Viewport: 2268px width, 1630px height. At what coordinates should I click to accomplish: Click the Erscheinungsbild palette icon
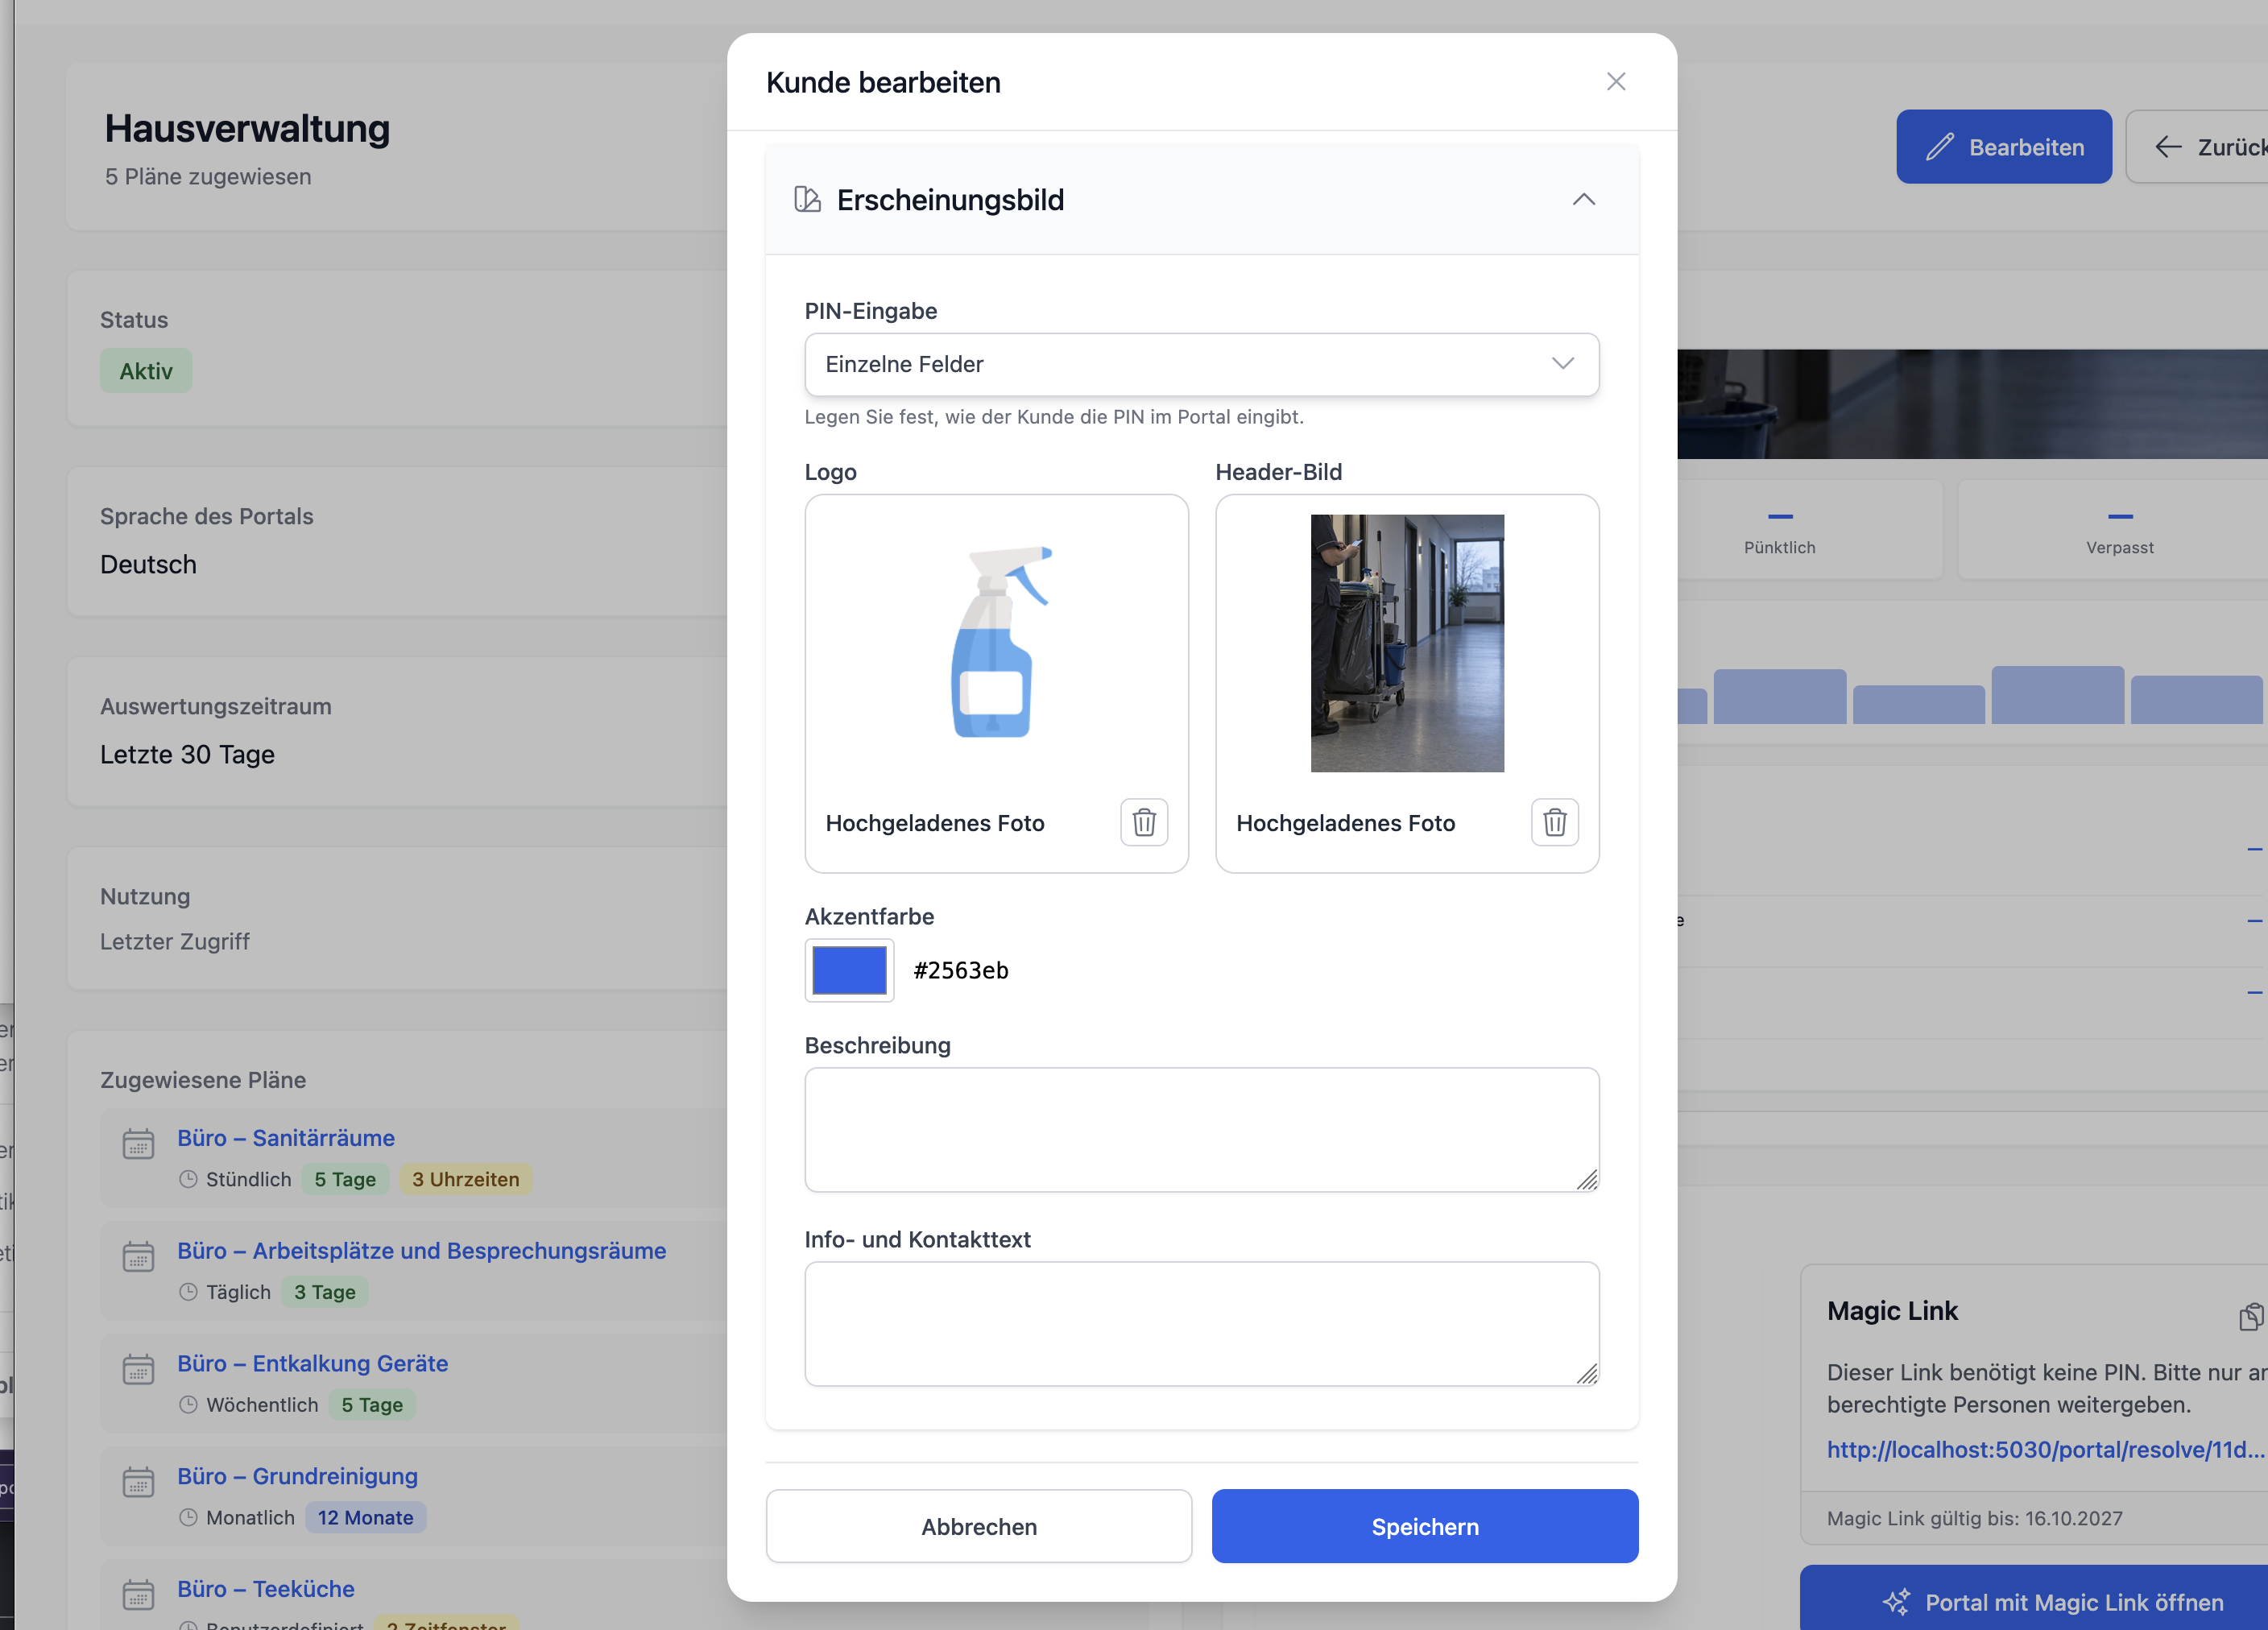tap(807, 200)
